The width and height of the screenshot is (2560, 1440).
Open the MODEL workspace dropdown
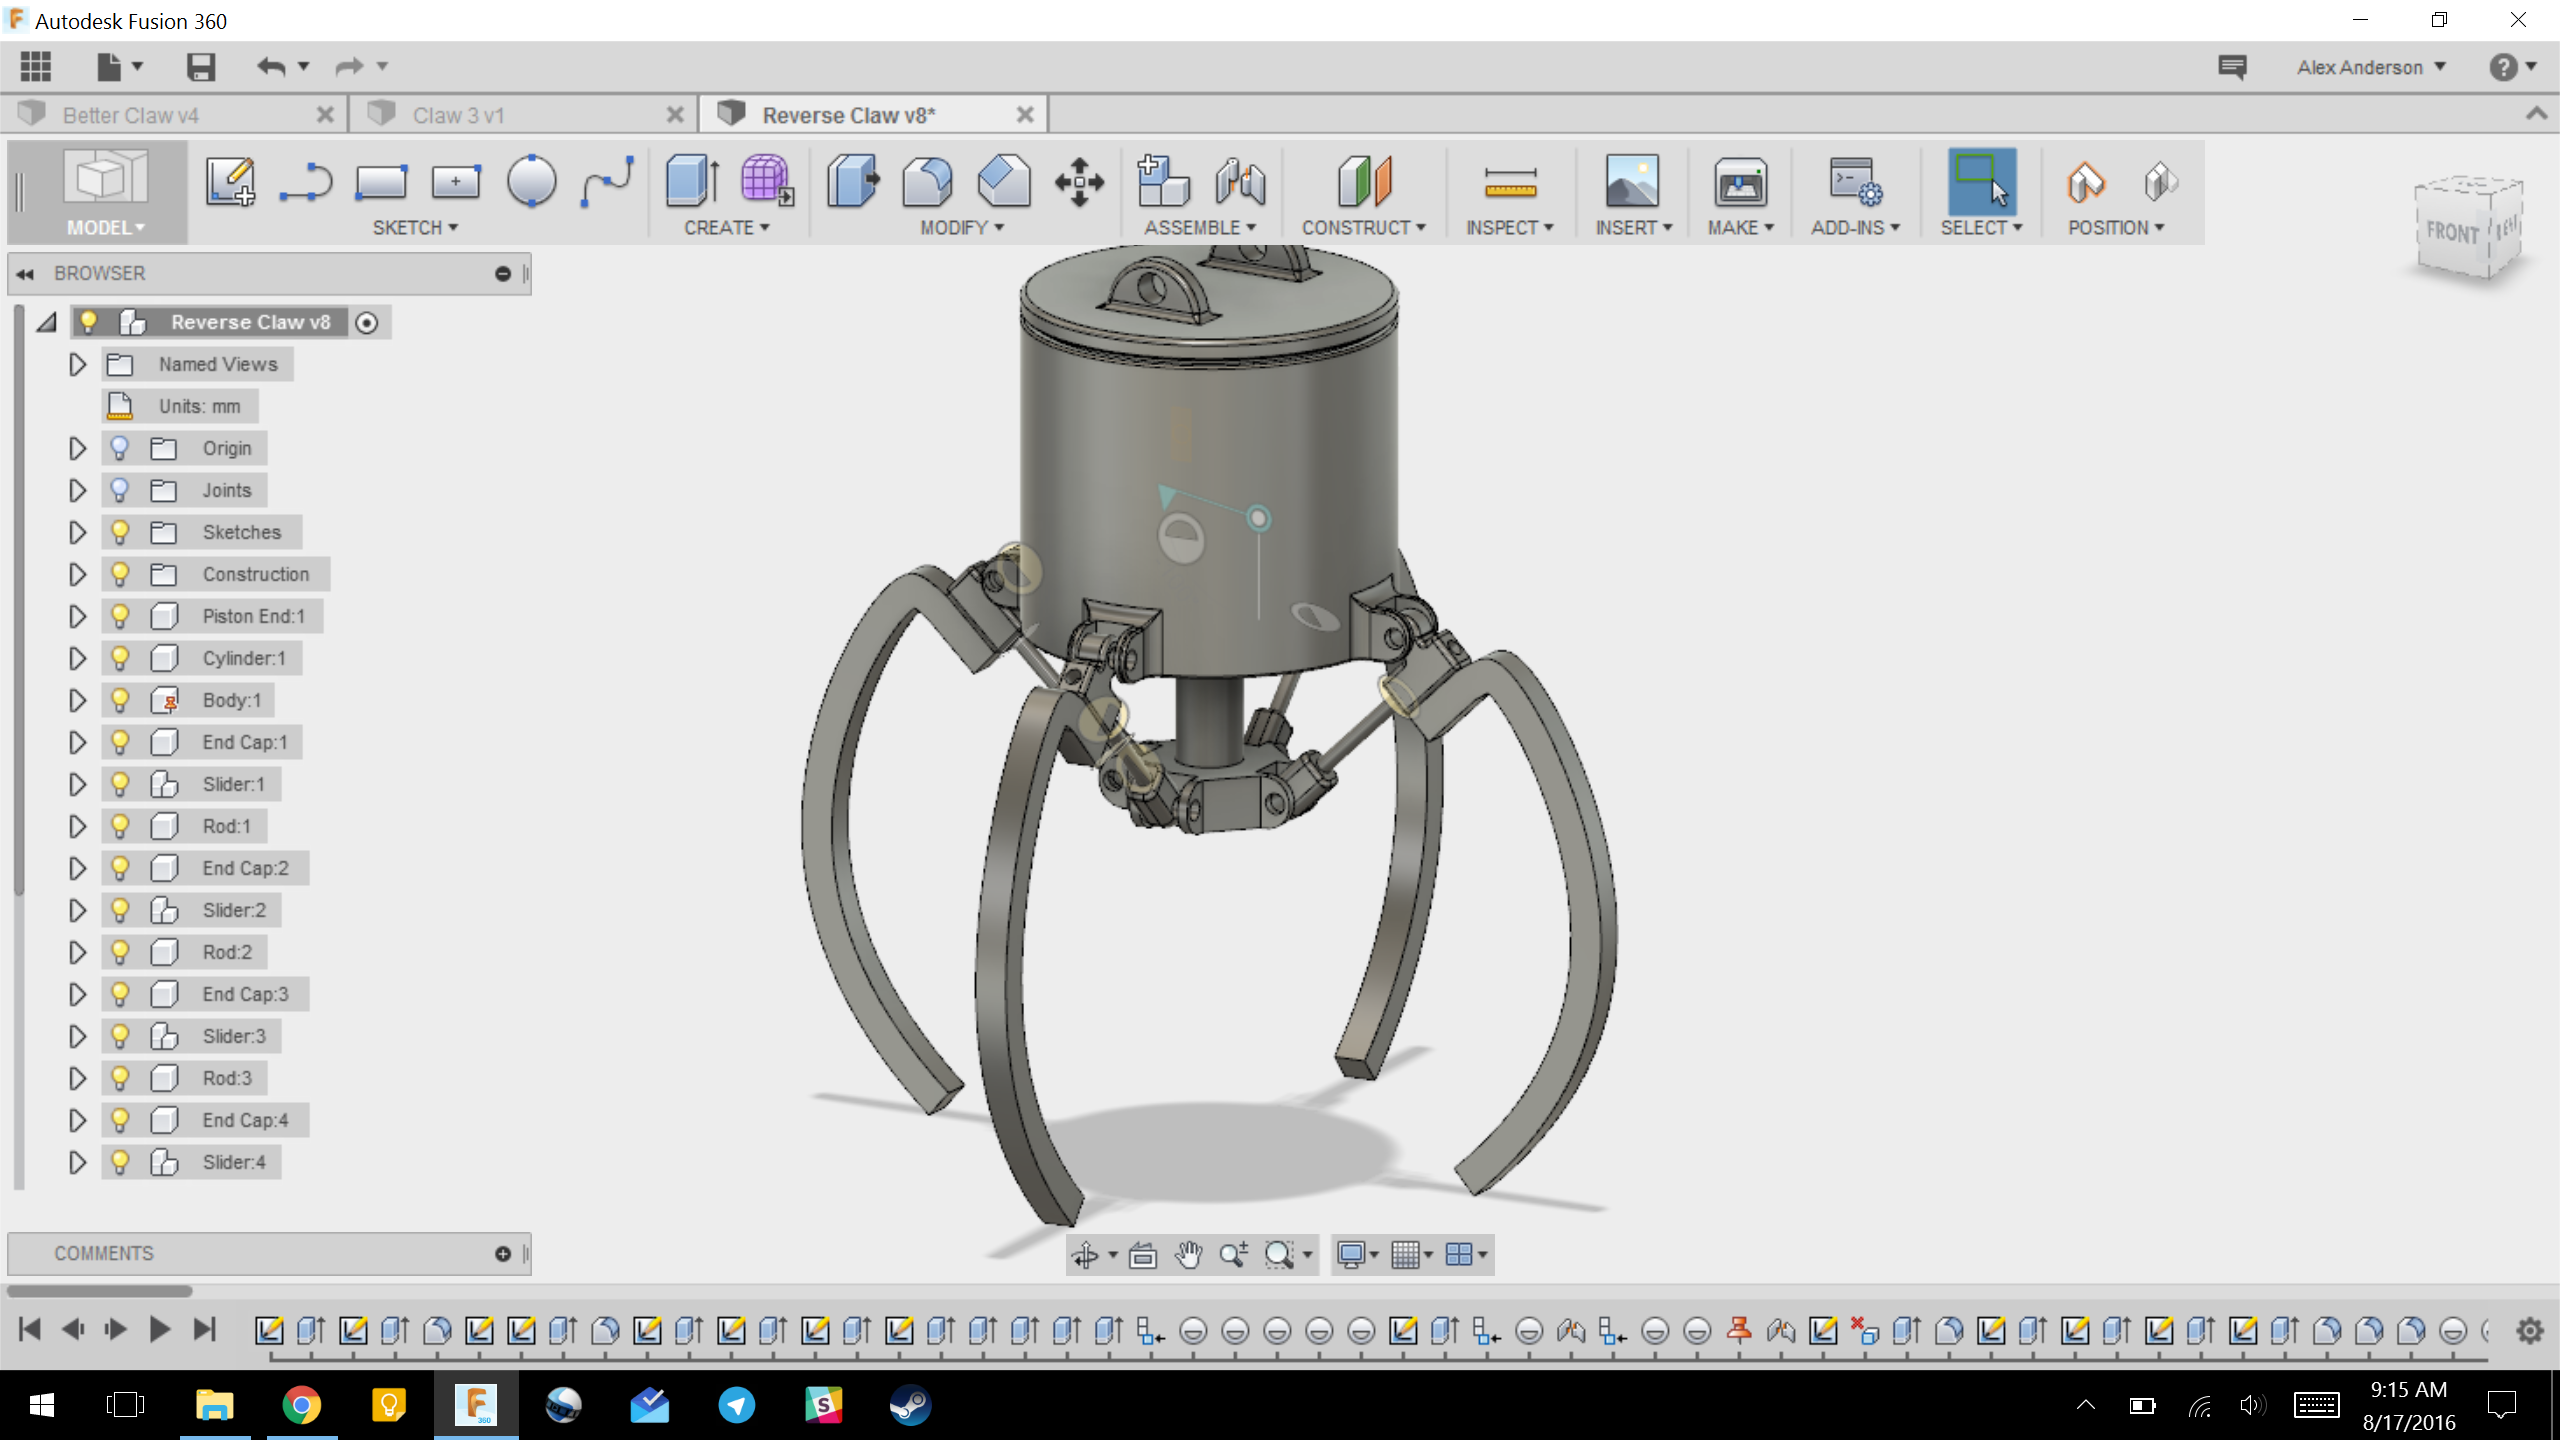point(106,228)
